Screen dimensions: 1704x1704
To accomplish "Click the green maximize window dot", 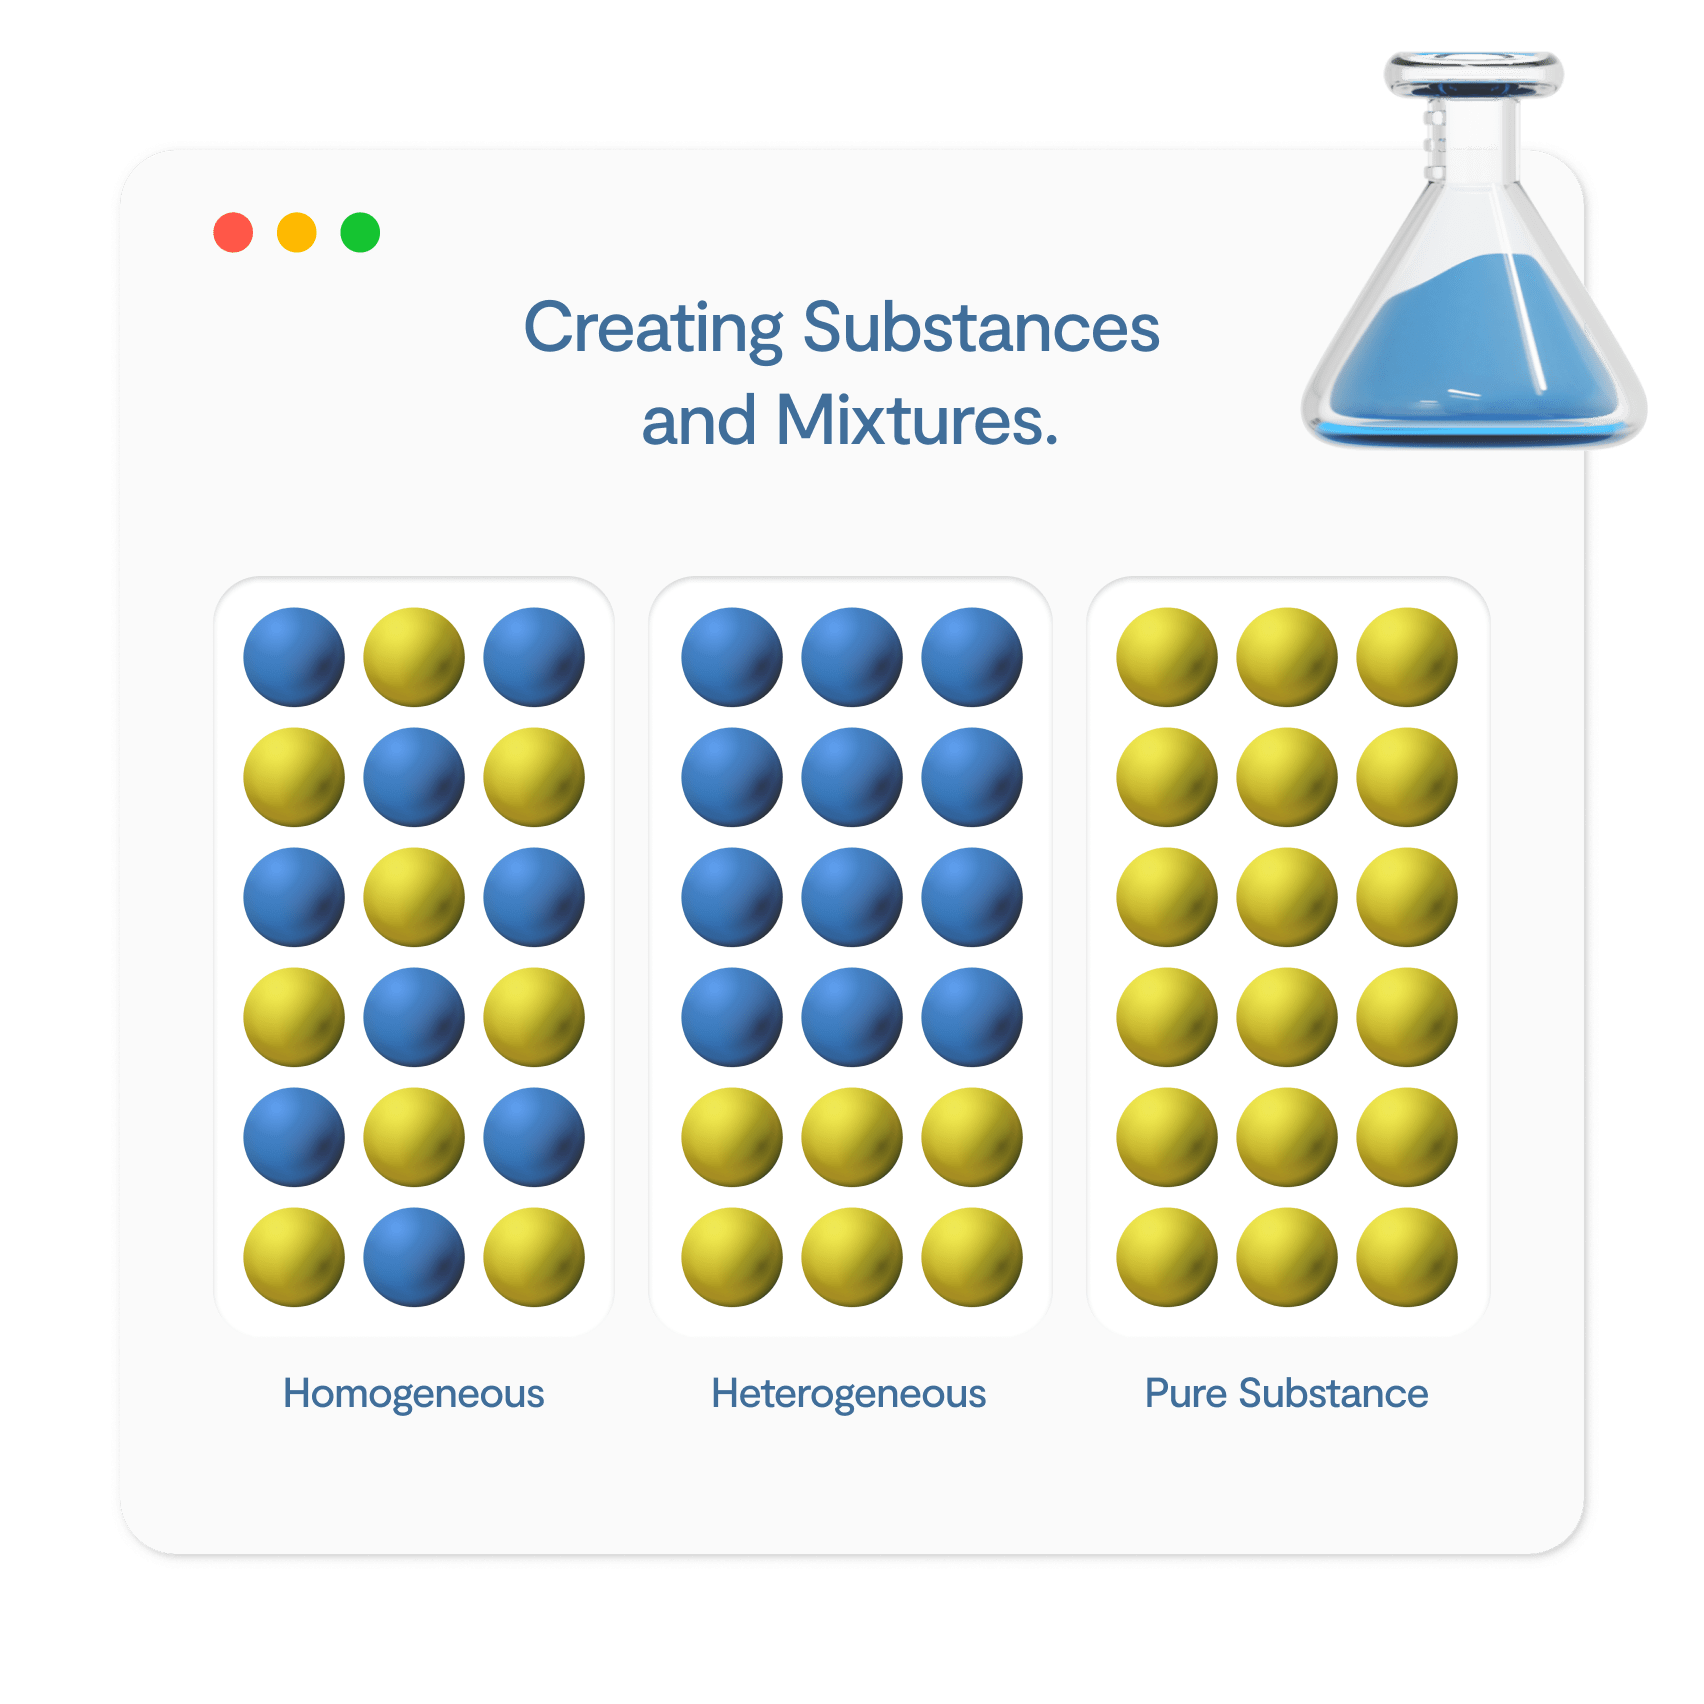I will click(x=360, y=232).
